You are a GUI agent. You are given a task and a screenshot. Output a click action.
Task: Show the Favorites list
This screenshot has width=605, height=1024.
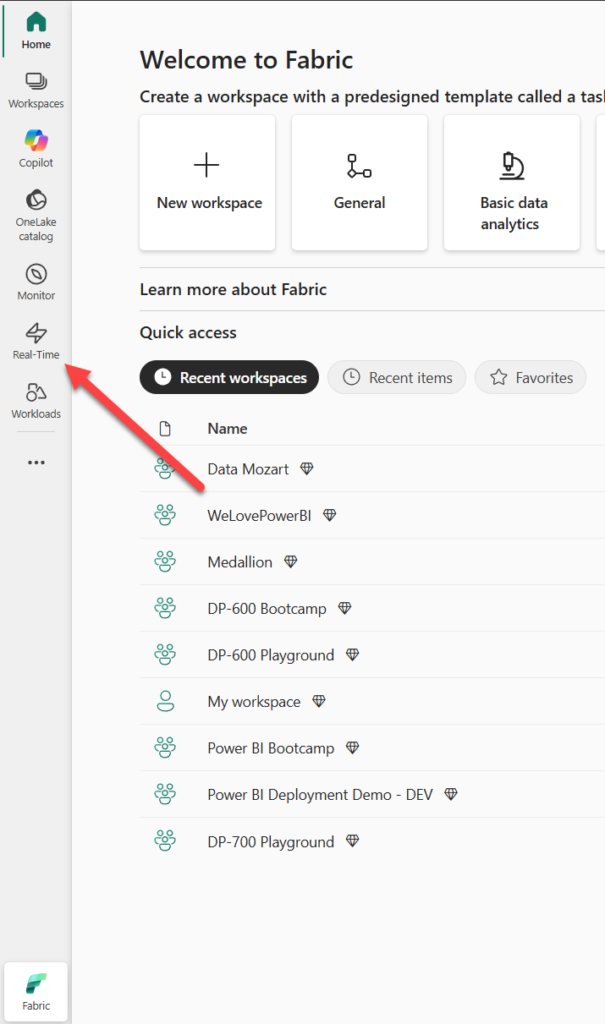[x=530, y=378]
